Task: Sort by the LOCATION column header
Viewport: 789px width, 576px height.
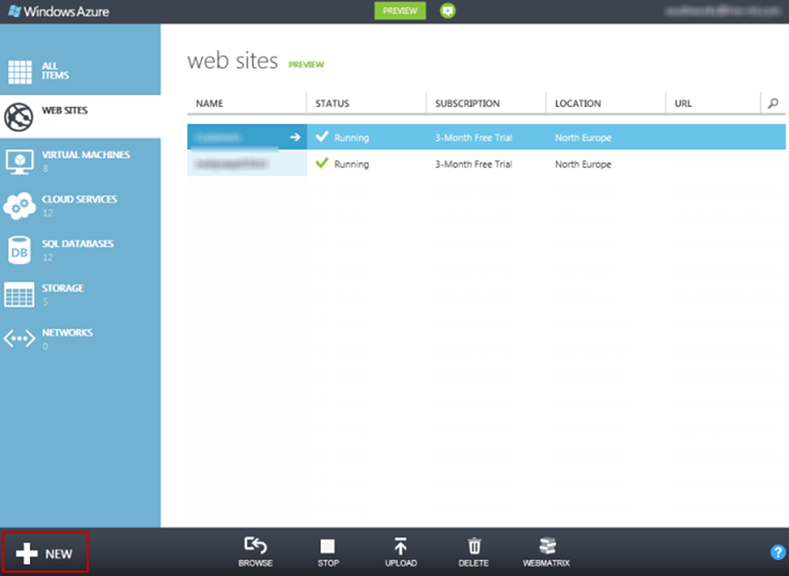Action: click(x=578, y=103)
